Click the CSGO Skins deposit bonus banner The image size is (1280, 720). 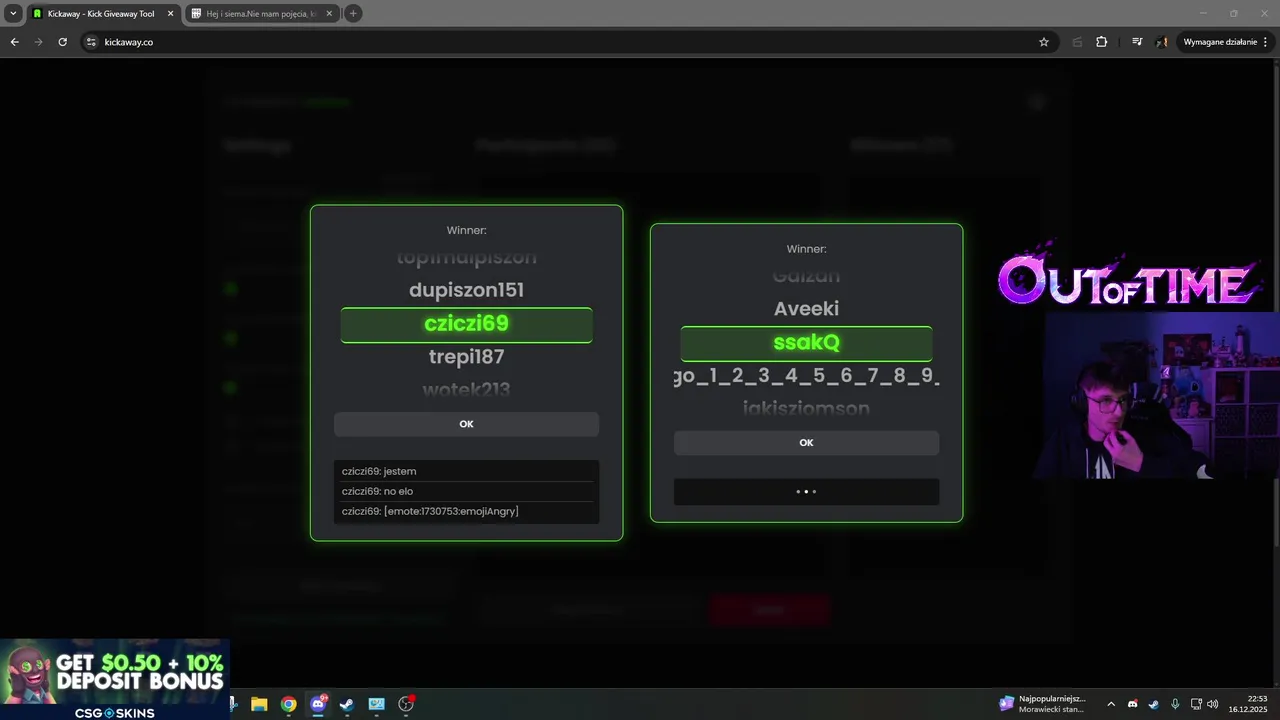tap(115, 680)
